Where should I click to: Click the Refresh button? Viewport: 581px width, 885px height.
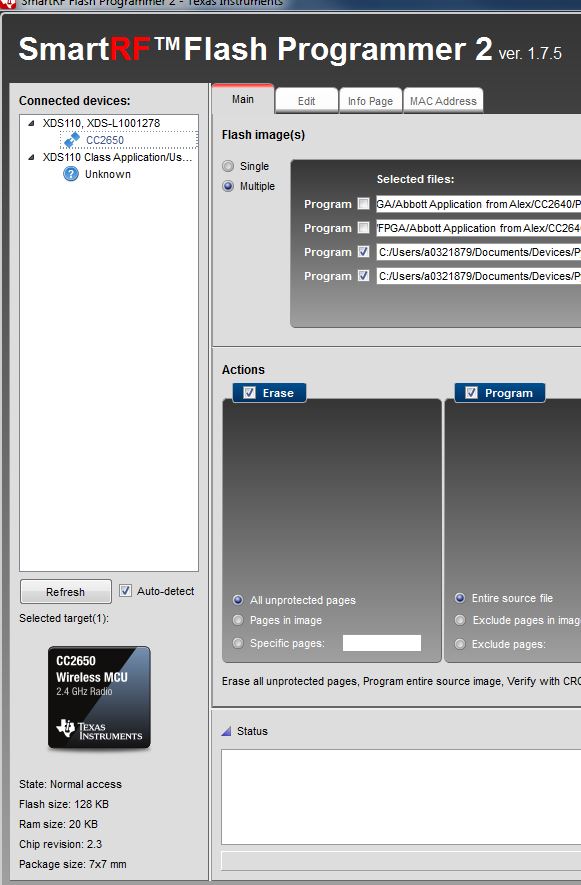click(65, 592)
